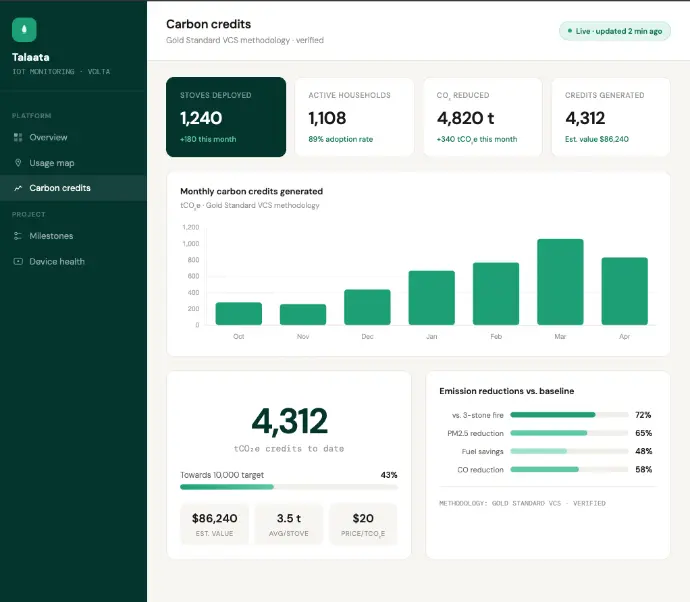Open the Overview page in sidebar
Viewport: 690px width, 602px height.
tap(48, 137)
